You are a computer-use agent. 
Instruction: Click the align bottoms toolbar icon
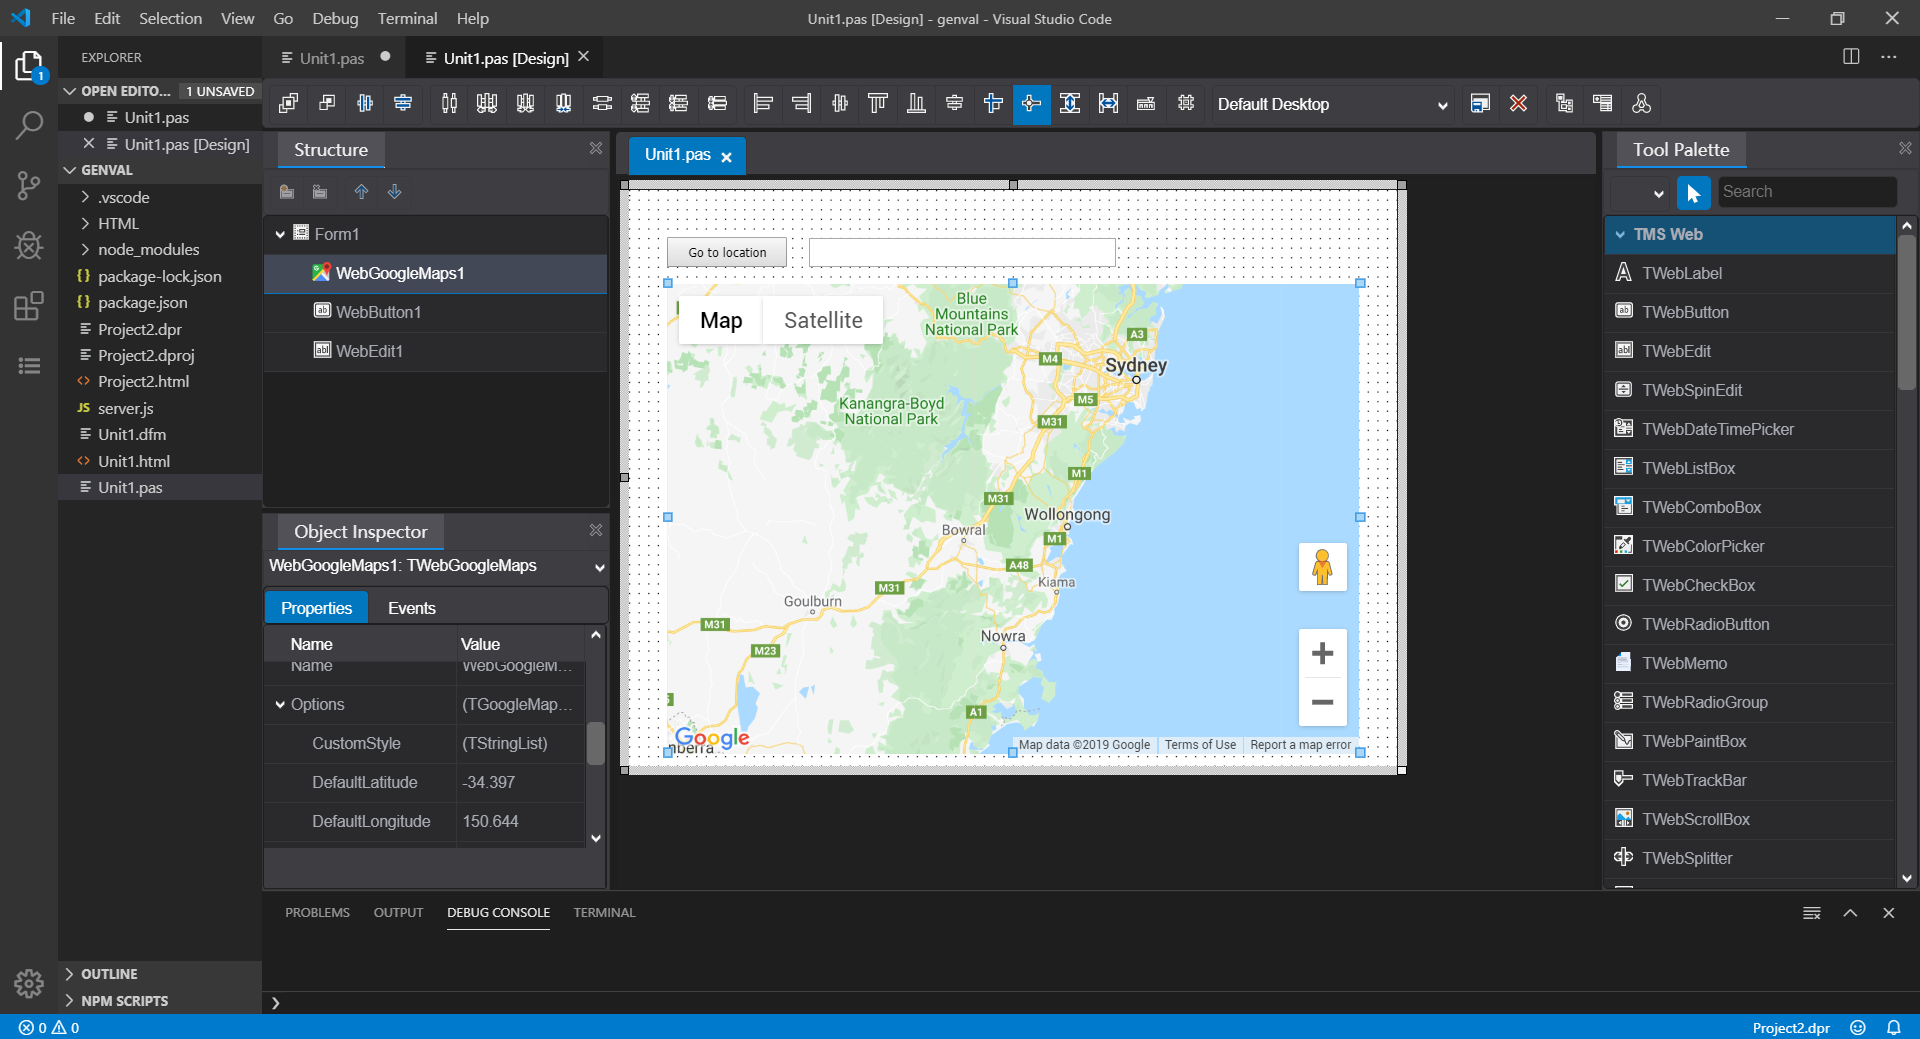[916, 103]
